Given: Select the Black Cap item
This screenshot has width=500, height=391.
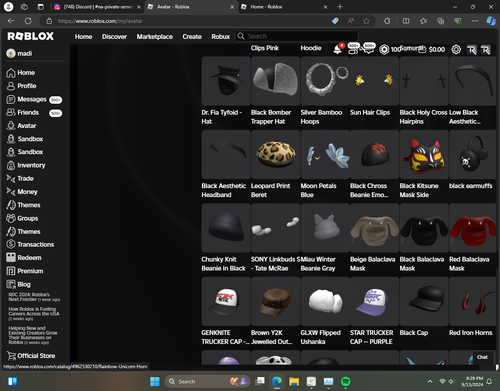Looking at the screenshot, I should [424, 301].
